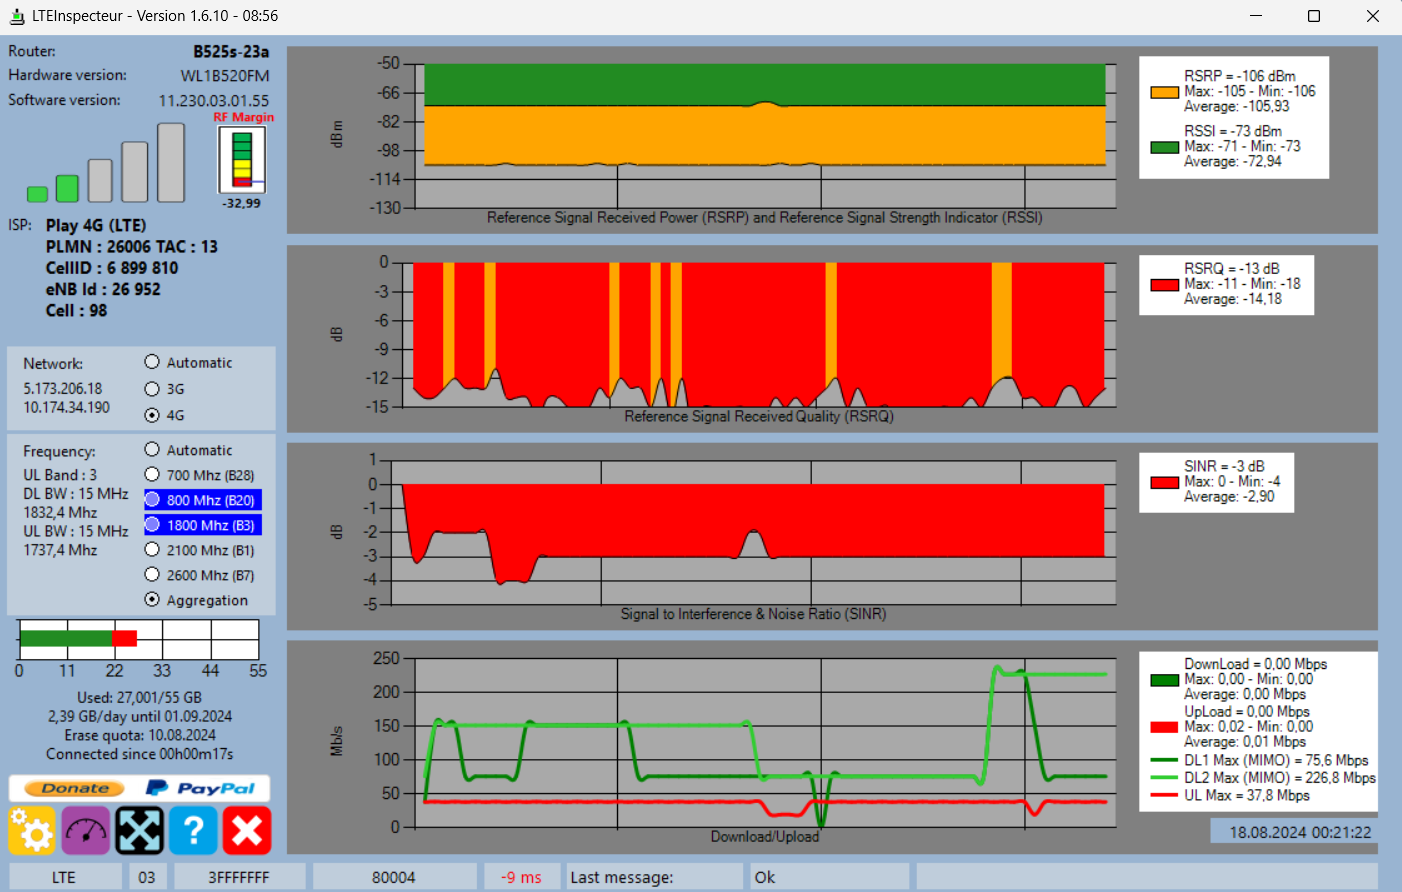Screen dimensions: 1402x892
Task: Click the IP address 10.174.34.190
Action: point(67,407)
